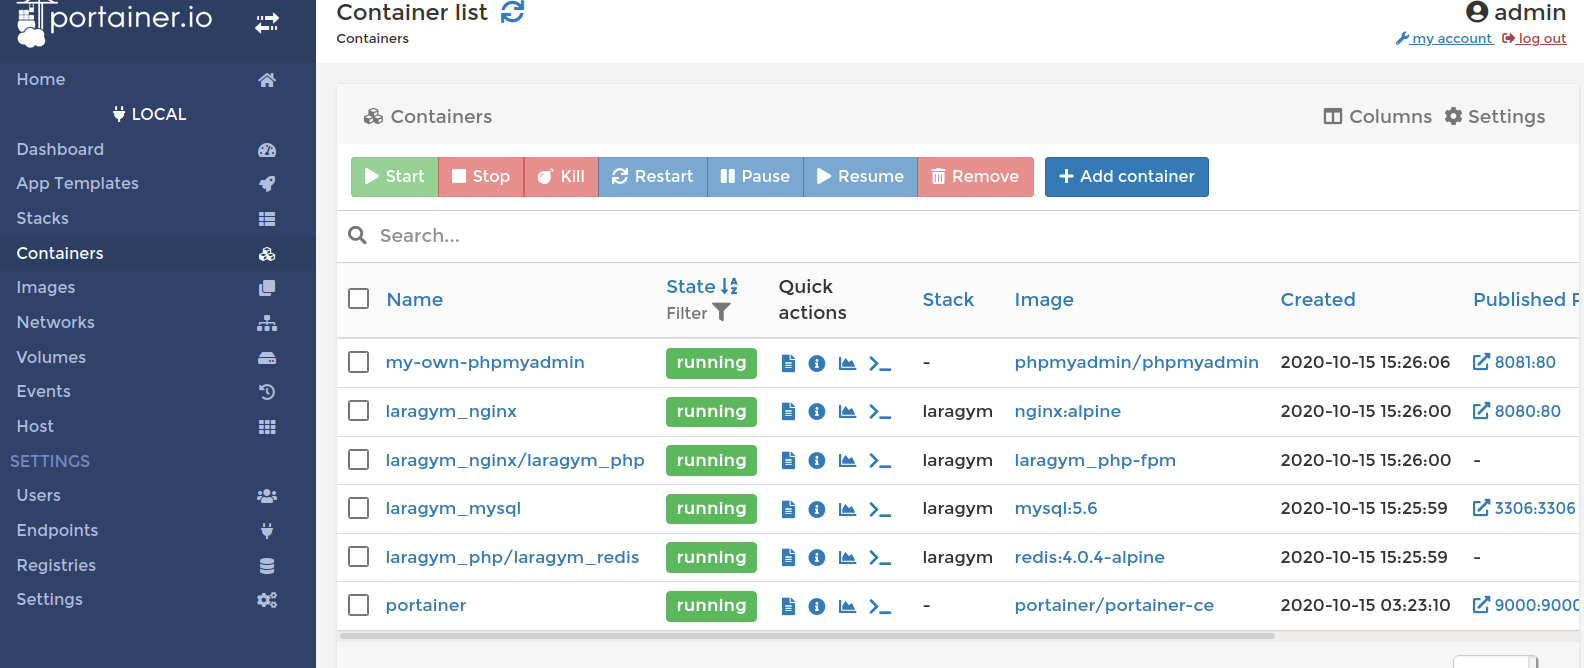Screen dimensions: 1584x668
Task: Refresh the container list with the reload icon
Action: click(x=512, y=12)
